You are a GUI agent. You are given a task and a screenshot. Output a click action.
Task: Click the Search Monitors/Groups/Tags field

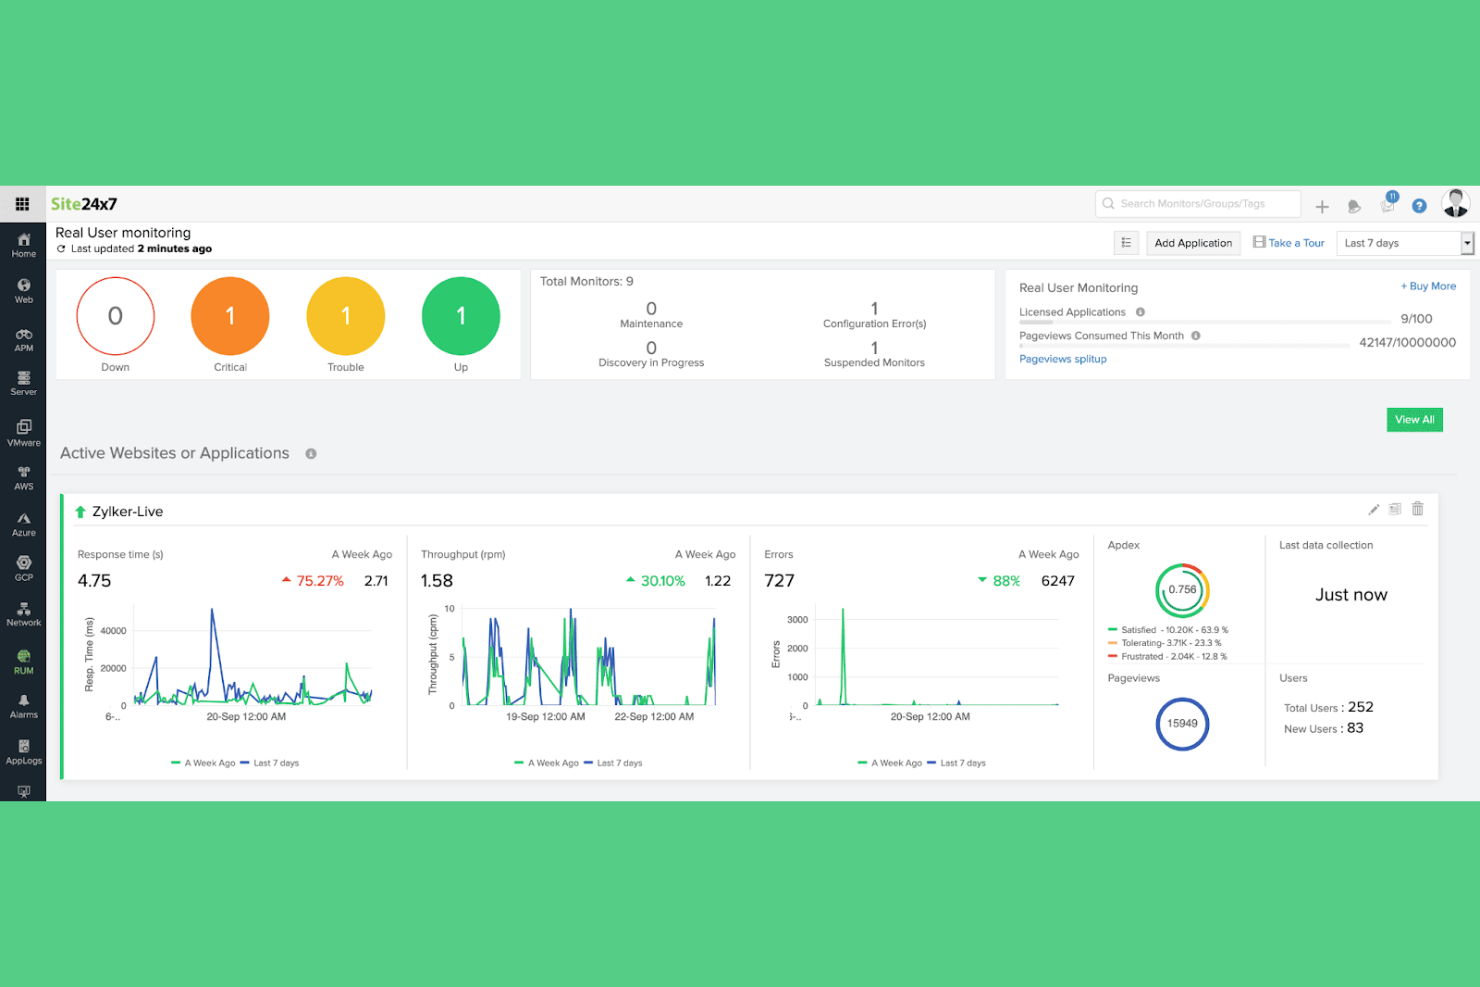1198,204
